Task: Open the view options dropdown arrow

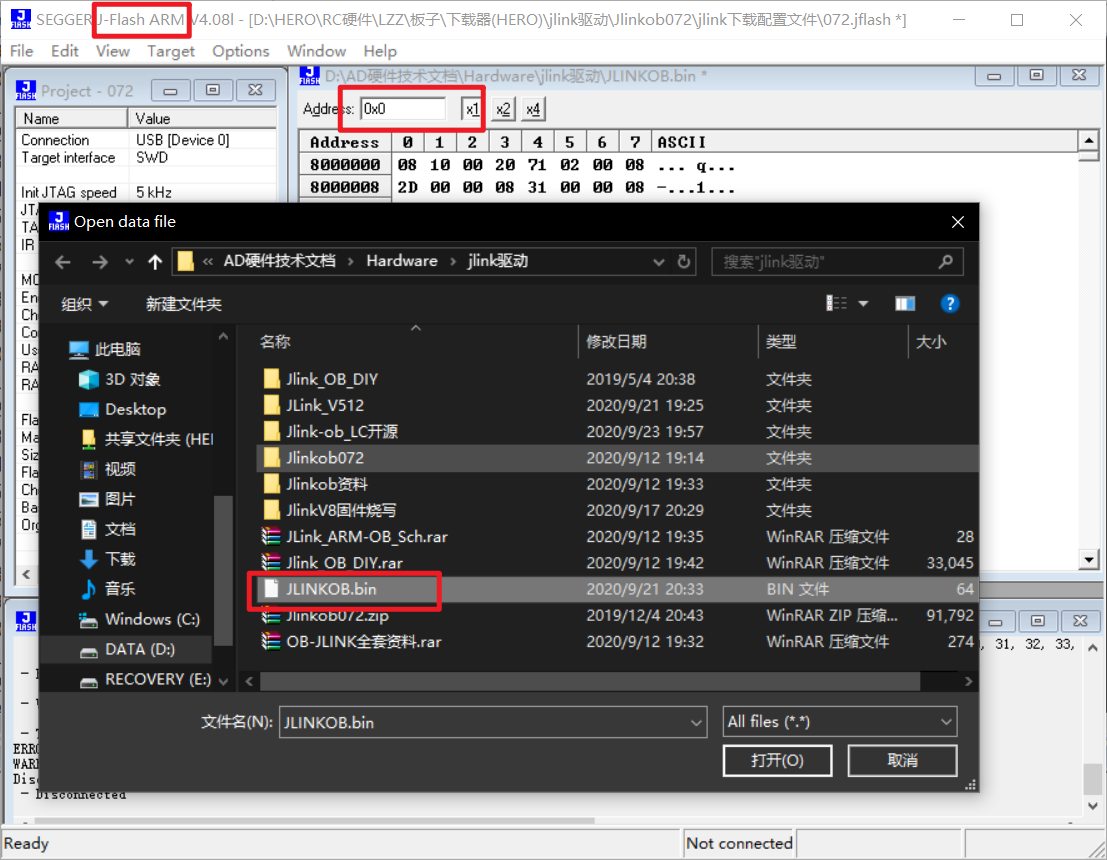Action: click(863, 304)
